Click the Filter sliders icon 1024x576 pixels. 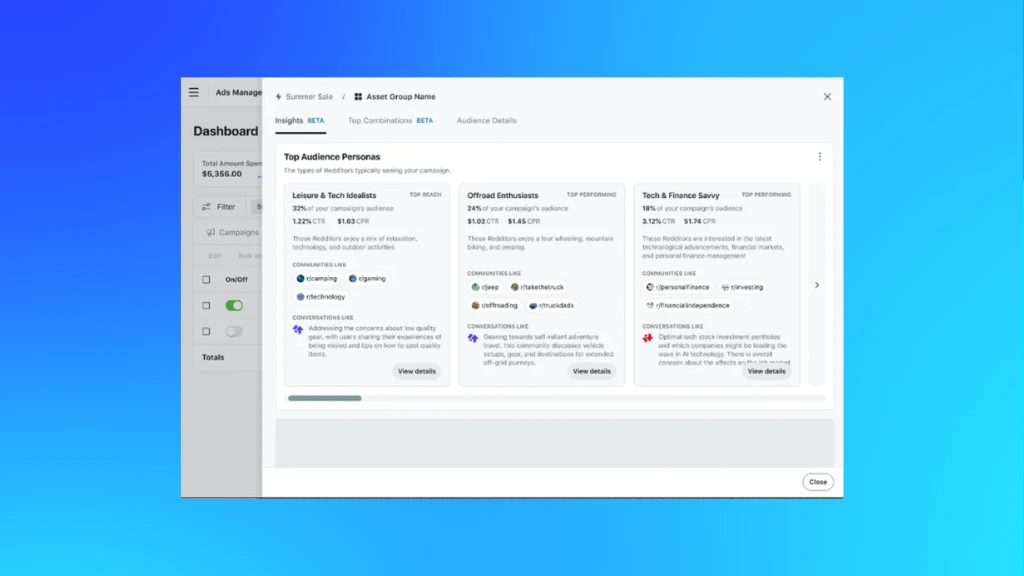click(x=206, y=206)
